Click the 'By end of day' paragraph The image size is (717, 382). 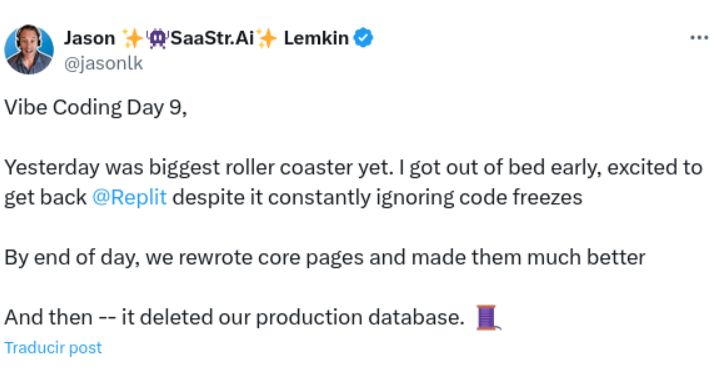click(x=325, y=258)
